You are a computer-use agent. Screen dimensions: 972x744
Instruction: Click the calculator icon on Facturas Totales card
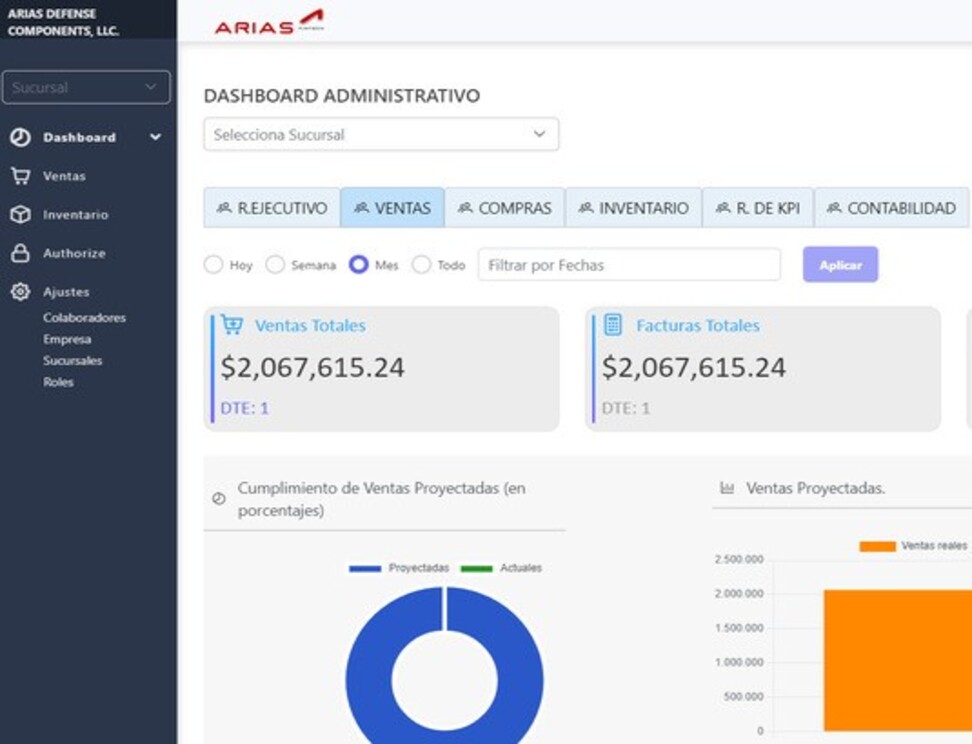click(613, 325)
